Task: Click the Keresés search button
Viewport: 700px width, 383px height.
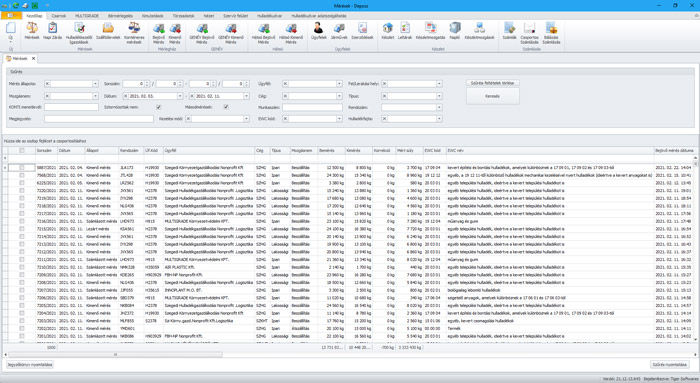Action: click(x=492, y=96)
